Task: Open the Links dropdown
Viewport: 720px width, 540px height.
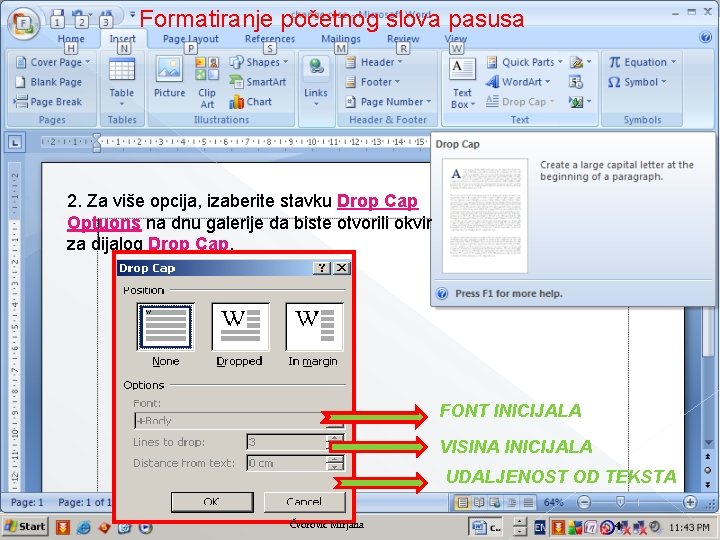Action: coord(316,83)
